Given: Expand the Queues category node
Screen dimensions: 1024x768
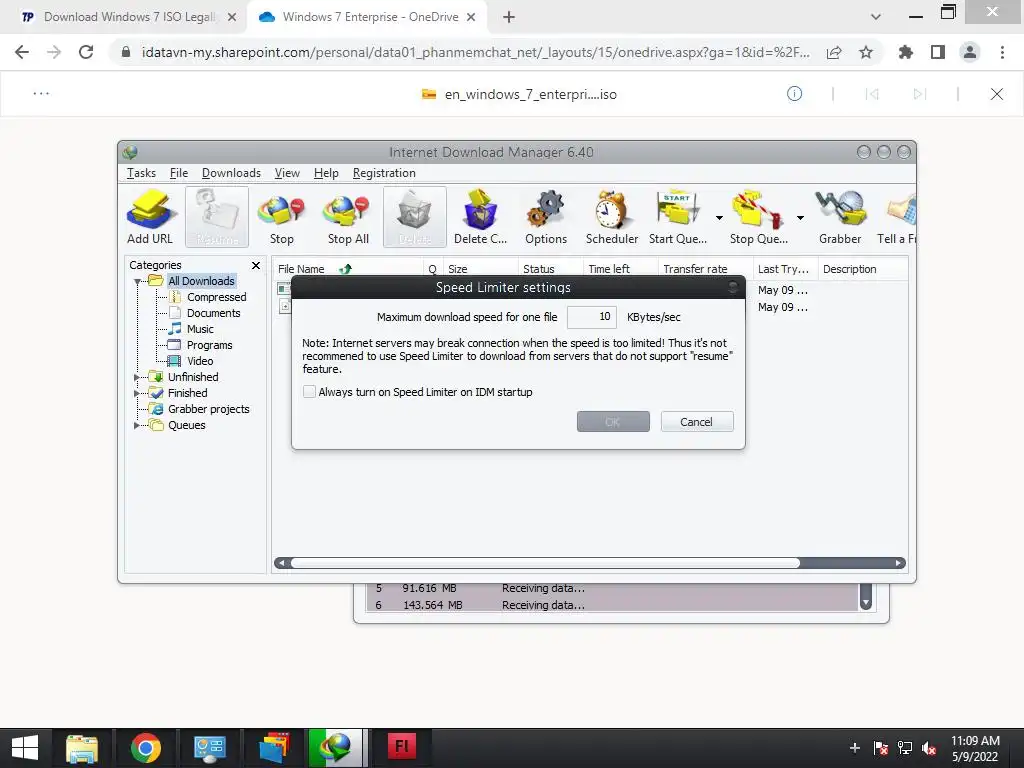Looking at the screenshot, I should tap(137, 425).
